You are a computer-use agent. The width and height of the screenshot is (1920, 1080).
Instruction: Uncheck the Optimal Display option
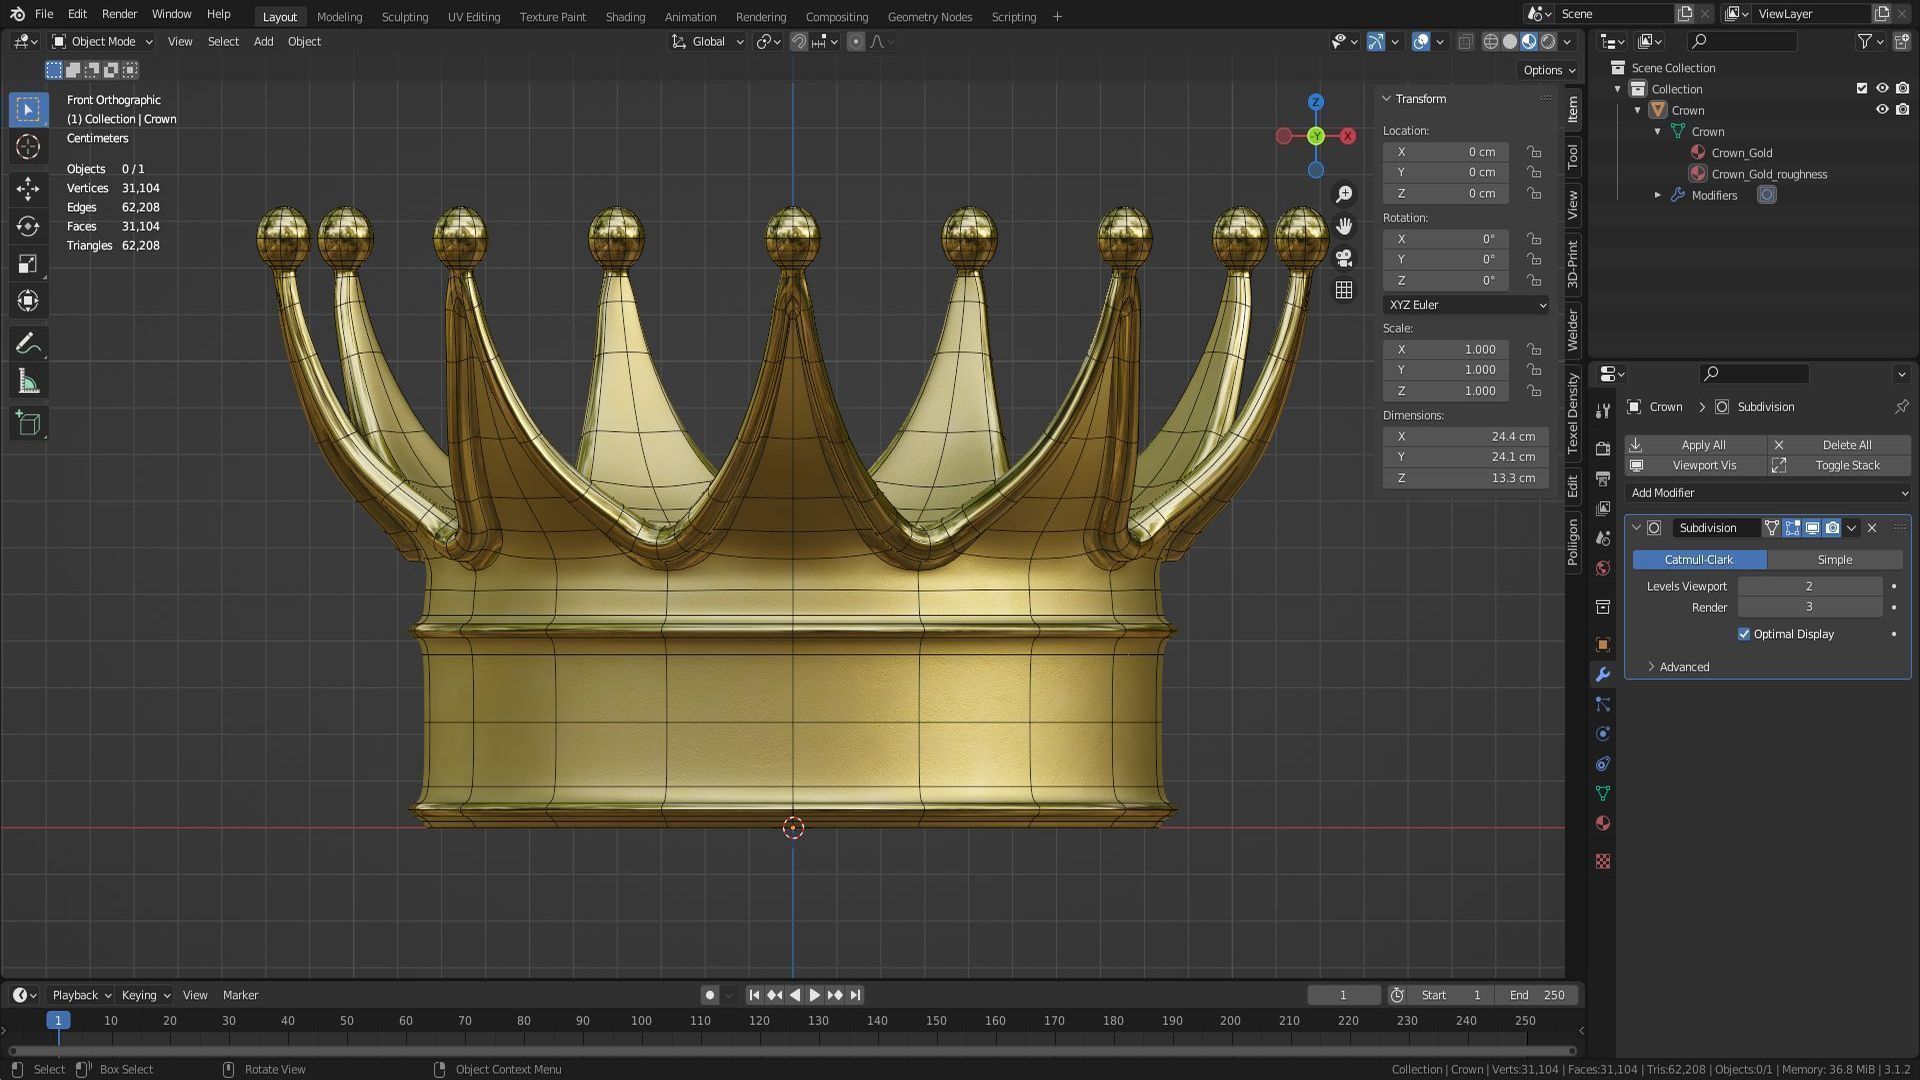pos(1744,634)
